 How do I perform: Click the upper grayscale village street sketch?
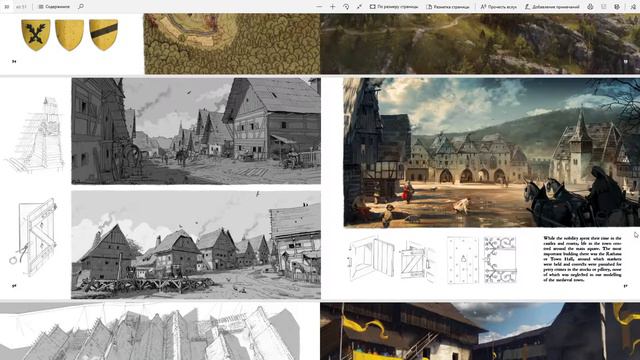point(196,131)
